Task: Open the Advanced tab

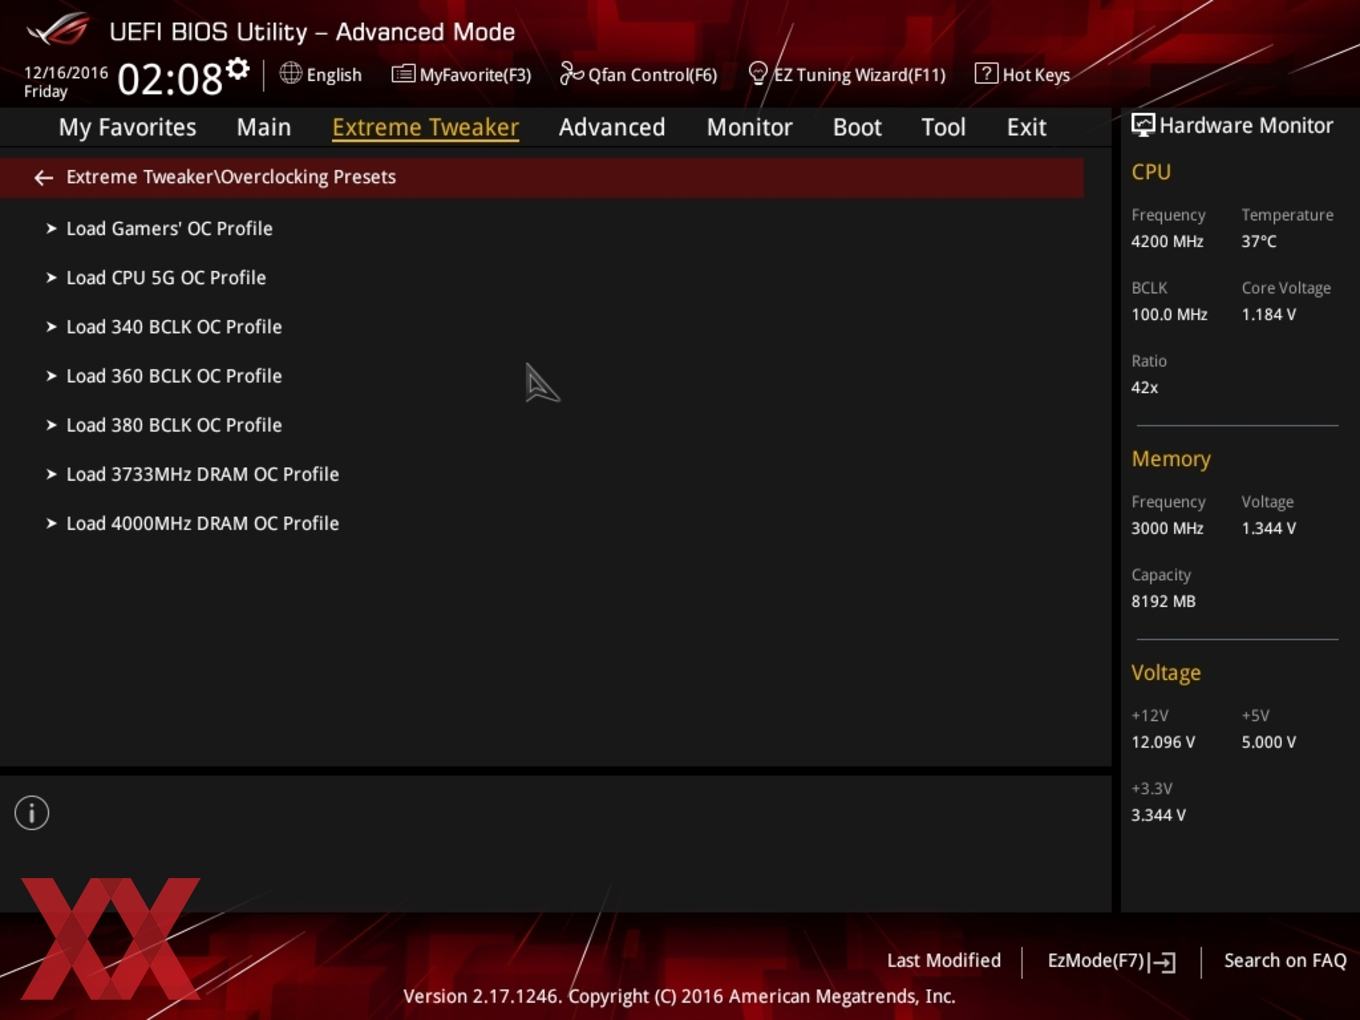Action: (612, 127)
